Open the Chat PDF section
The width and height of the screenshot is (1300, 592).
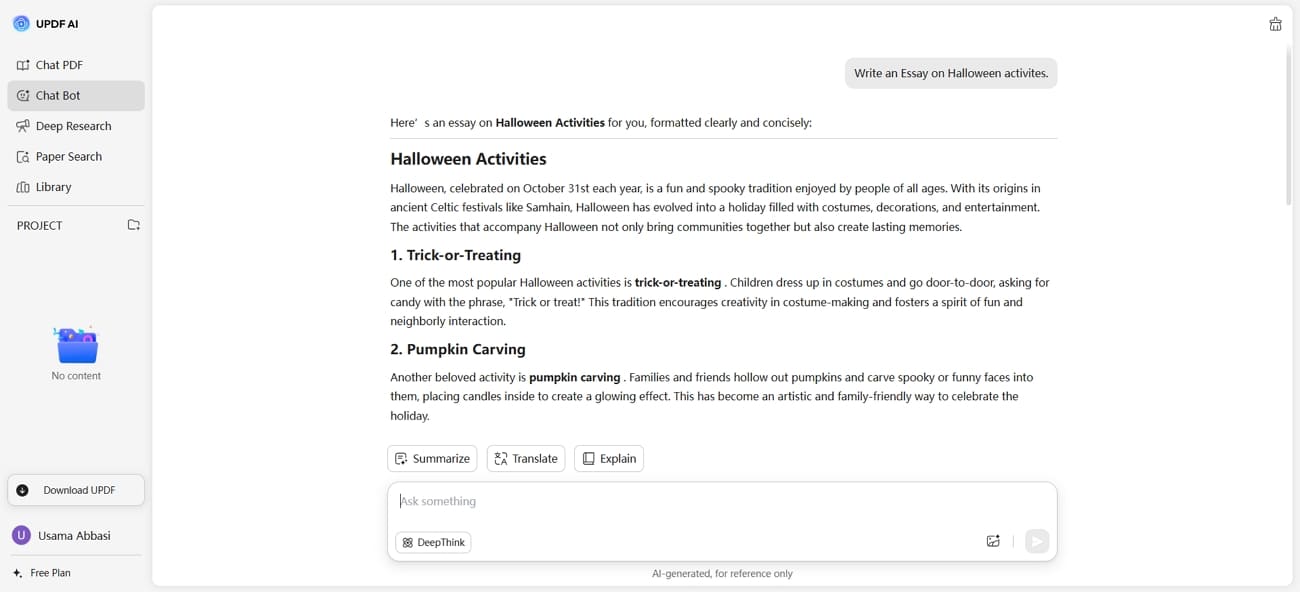coord(59,65)
